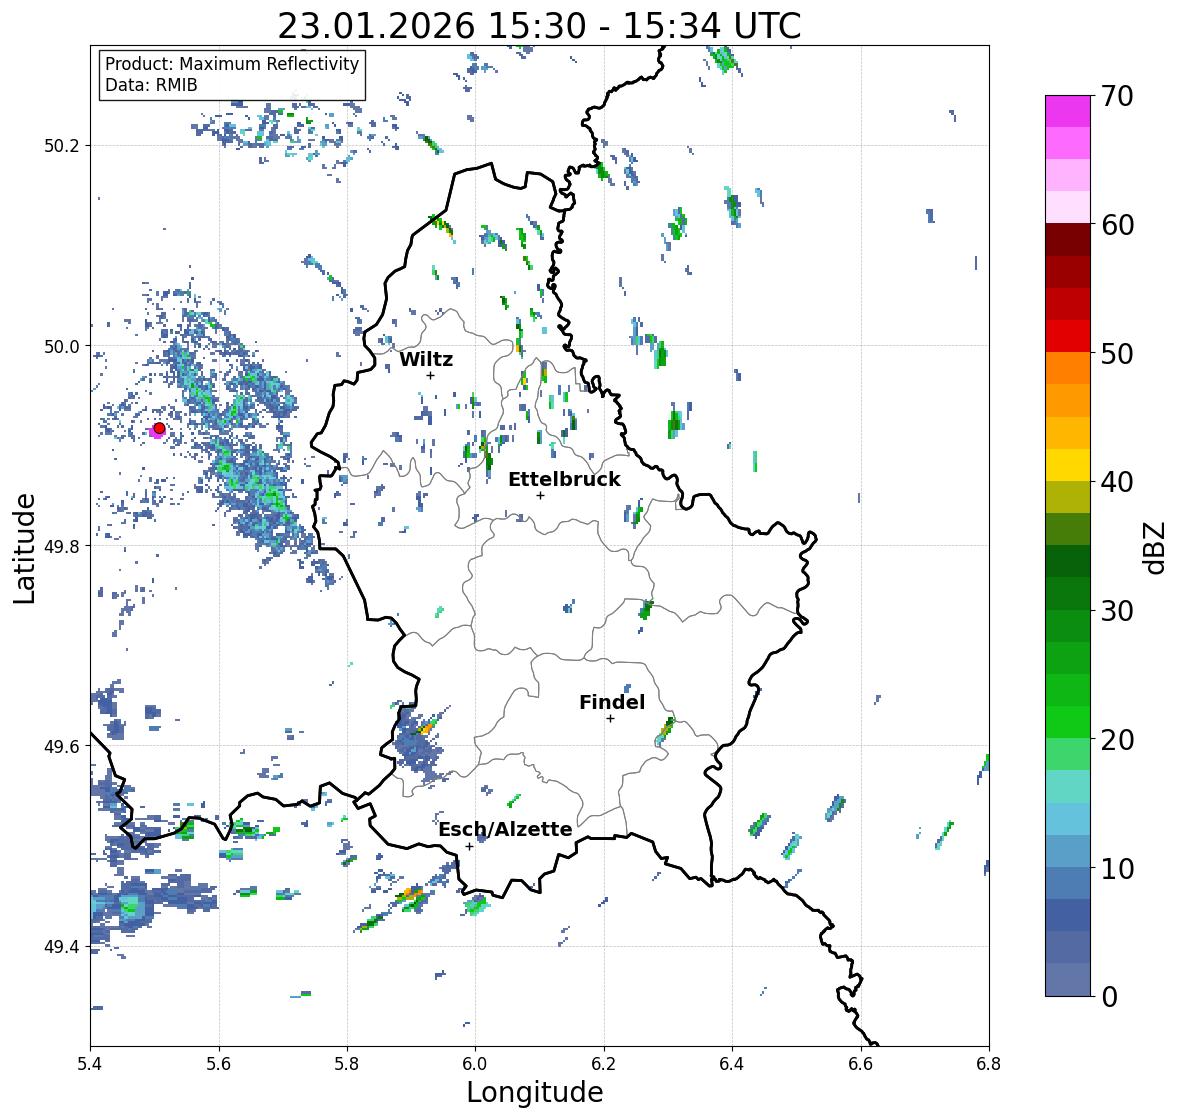Click the colorbar tick label 40
Viewport: 1179px width, 1117px height.
coord(1117,482)
